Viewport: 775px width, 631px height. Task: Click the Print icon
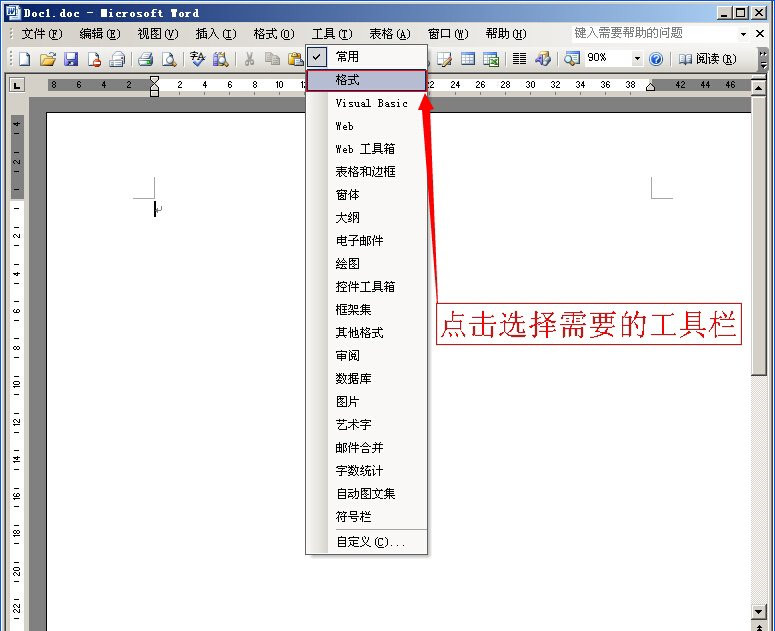pyautogui.click(x=145, y=59)
